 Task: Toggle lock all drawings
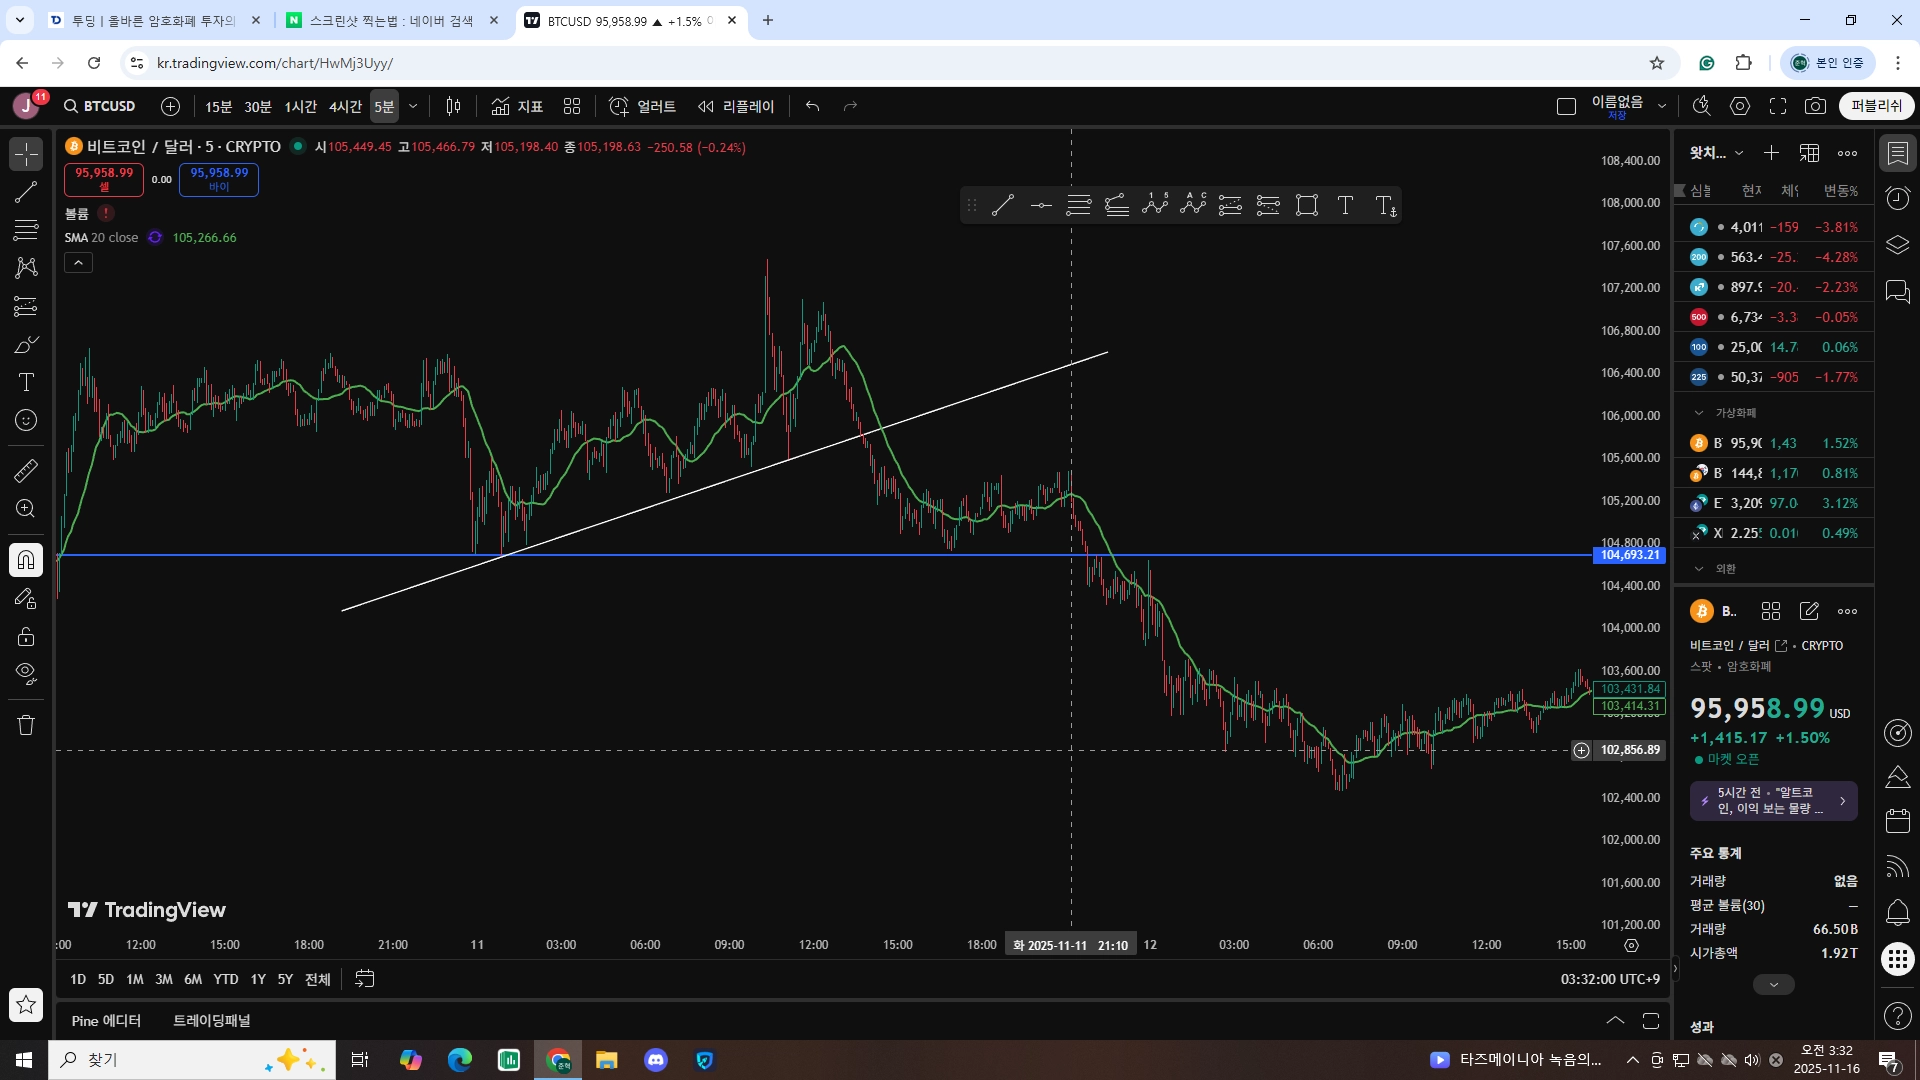tap(25, 636)
